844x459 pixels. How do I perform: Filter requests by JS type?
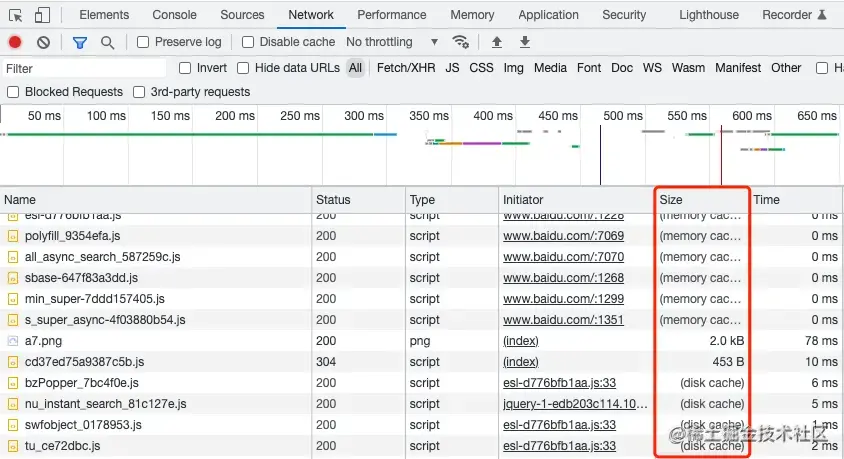click(452, 68)
